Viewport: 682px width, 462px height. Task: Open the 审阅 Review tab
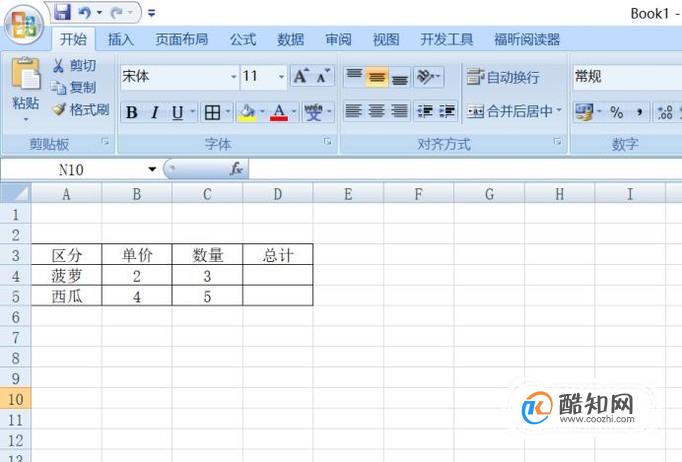click(x=338, y=40)
